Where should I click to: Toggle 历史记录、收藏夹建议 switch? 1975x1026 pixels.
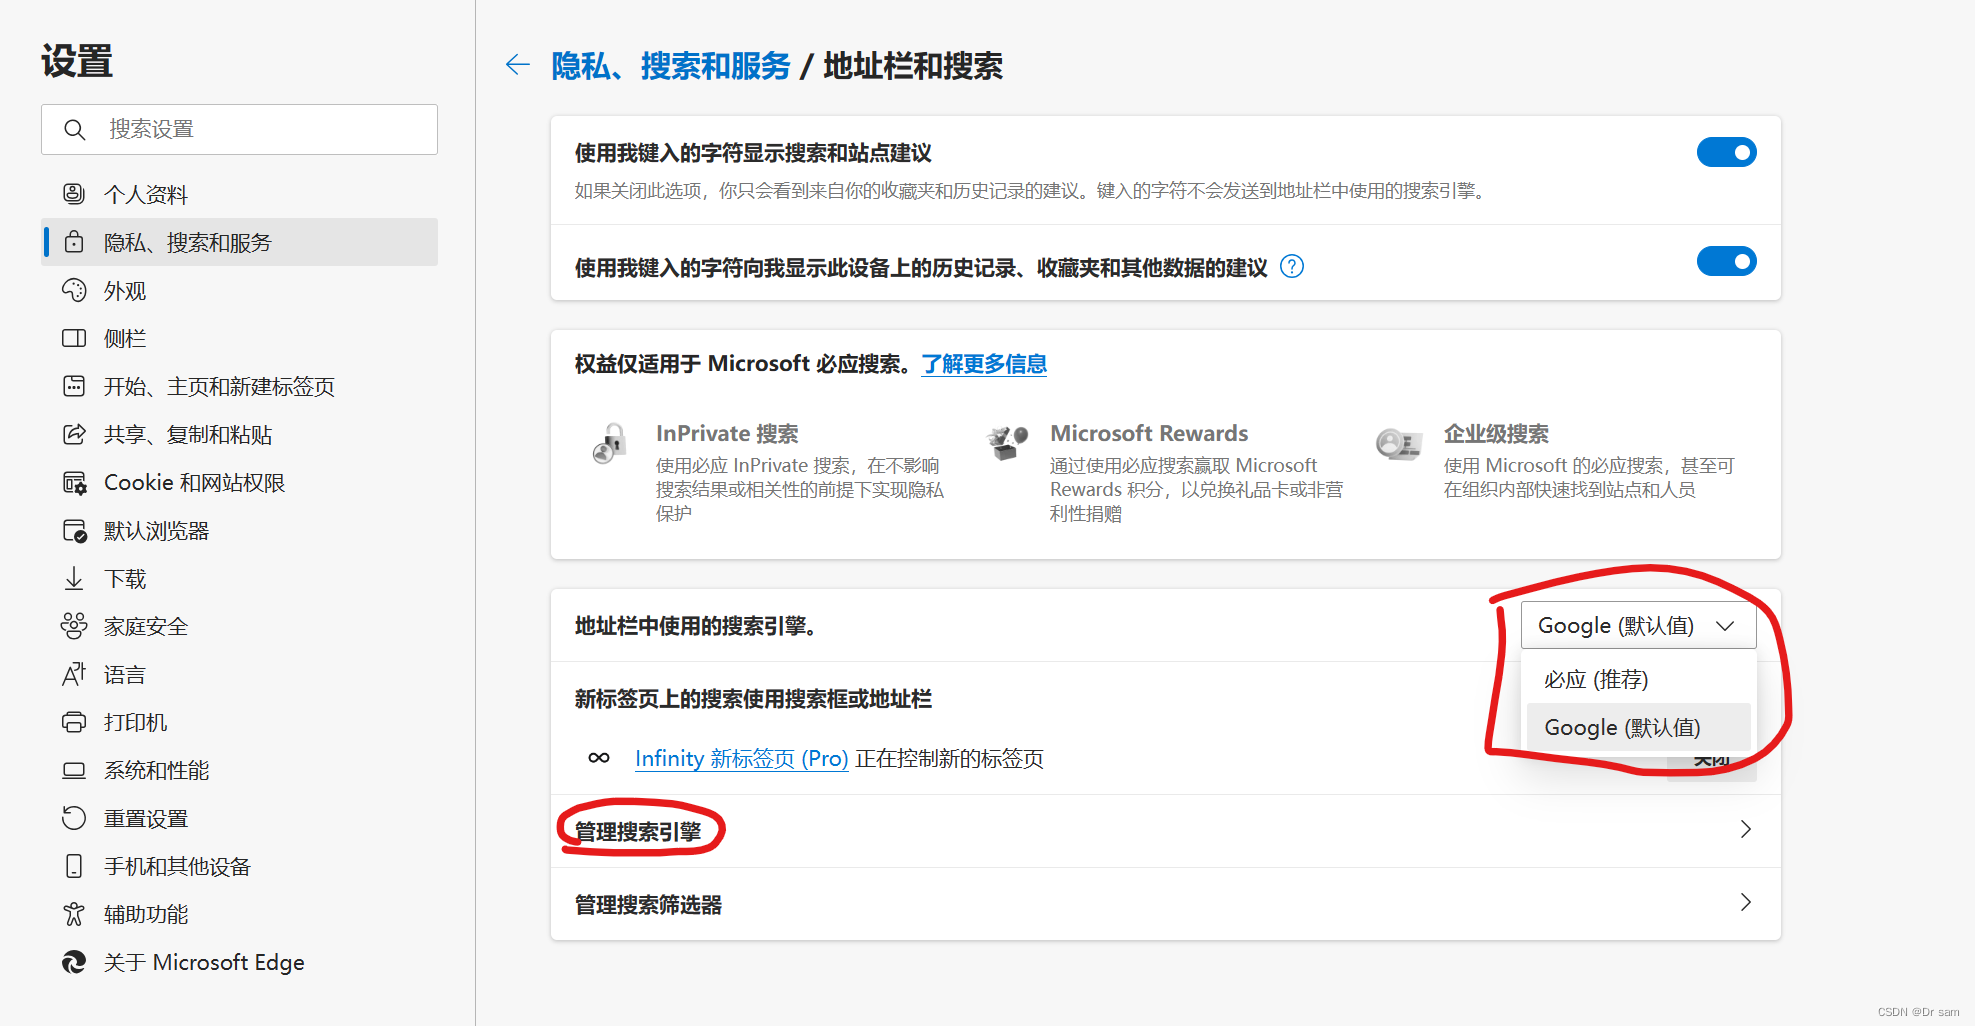1726,262
